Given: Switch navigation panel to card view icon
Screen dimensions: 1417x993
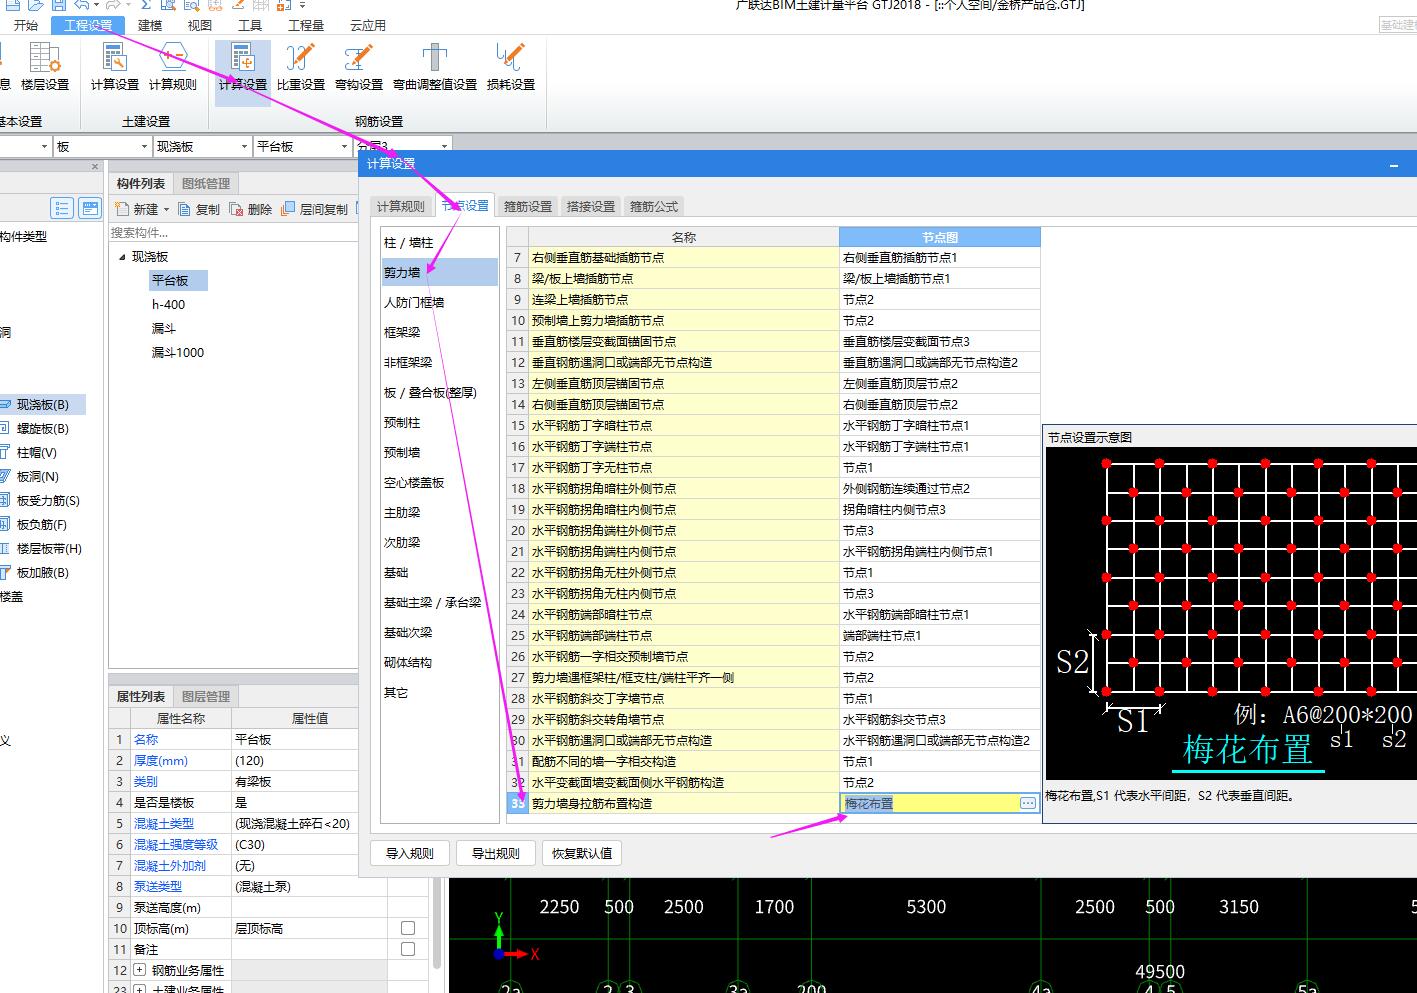Looking at the screenshot, I should [x=90, y=208].
